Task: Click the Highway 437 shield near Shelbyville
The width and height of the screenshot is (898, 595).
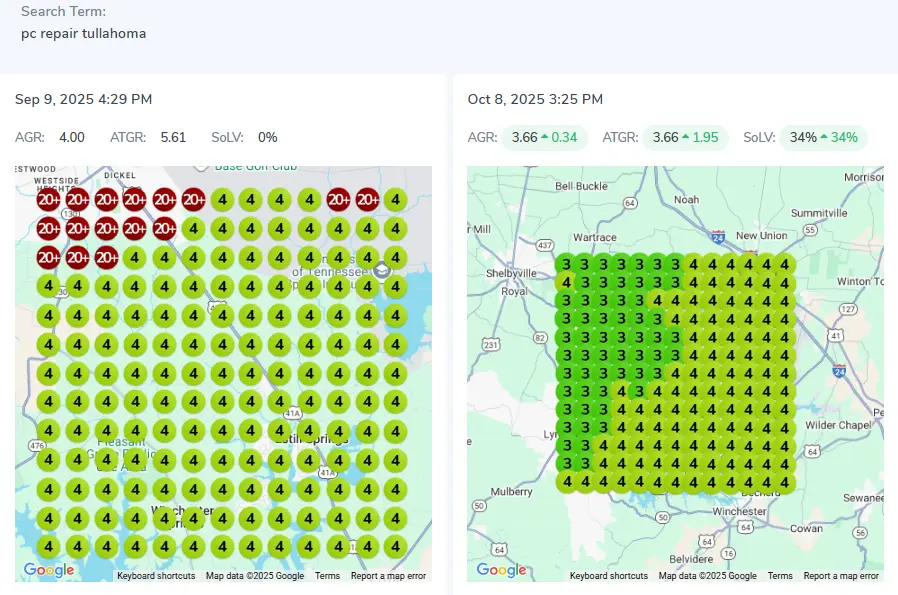Action: click(x=544, y=244)
